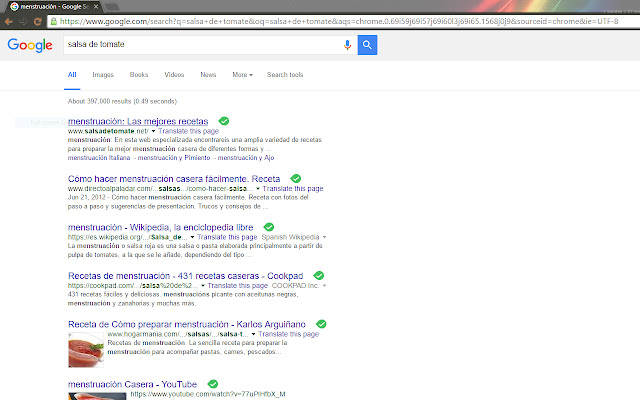Screen dimensions: 640x400
Task: Click the YouTube video thumbnail
Action: coord(97,396)
